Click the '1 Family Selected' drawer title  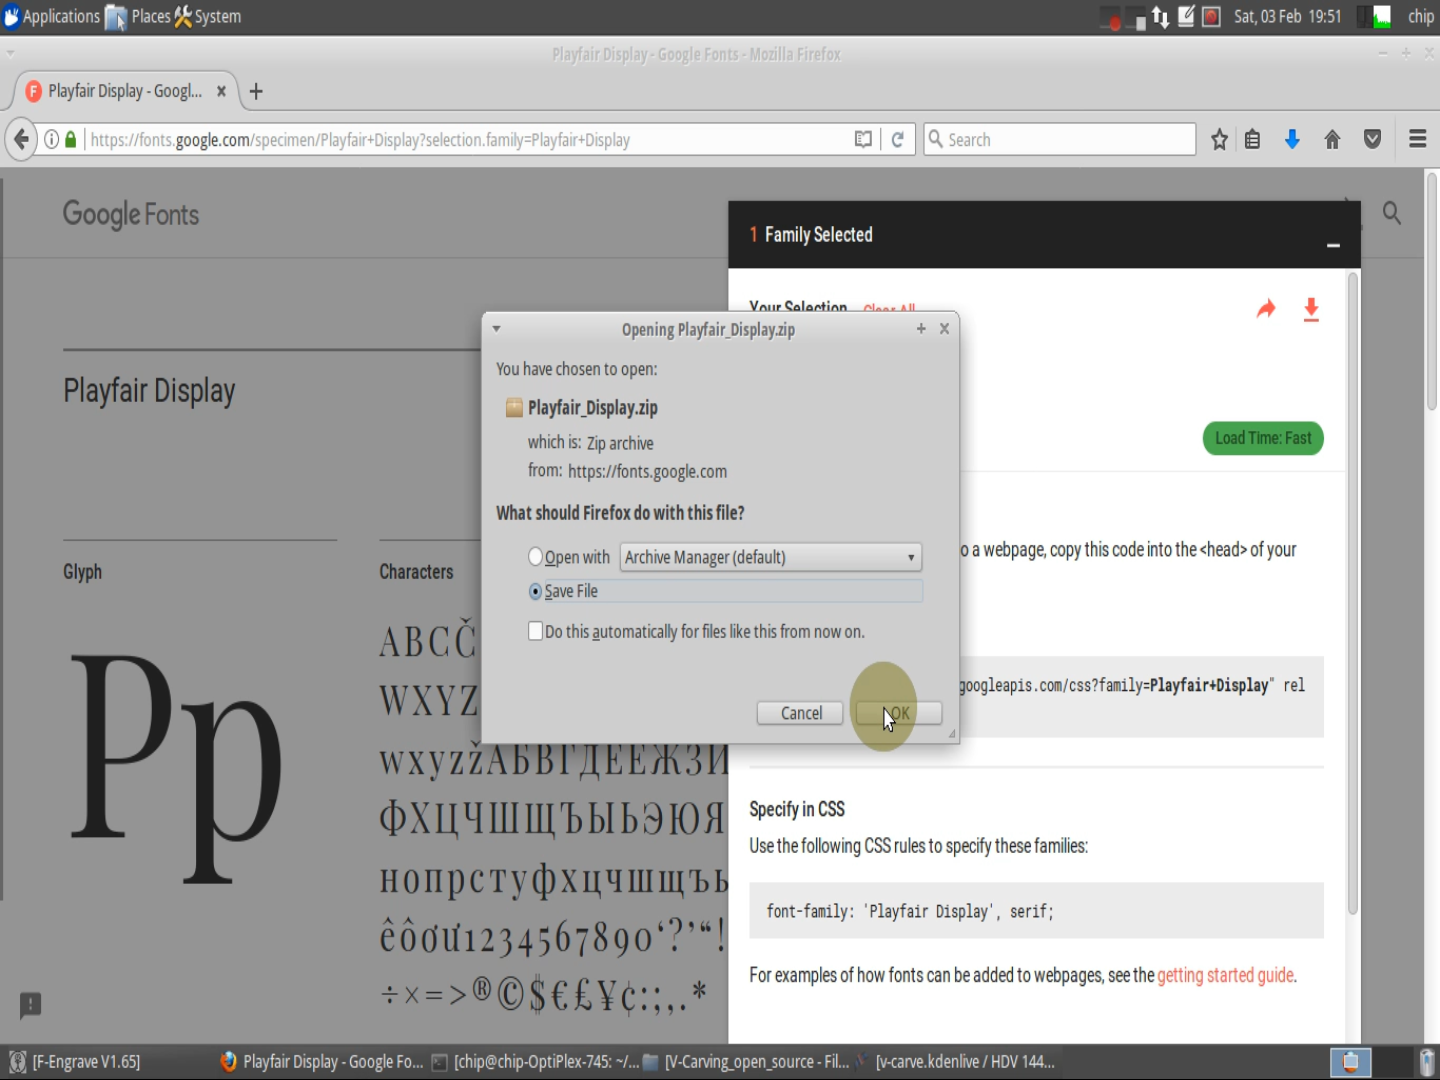coord(811,235)
